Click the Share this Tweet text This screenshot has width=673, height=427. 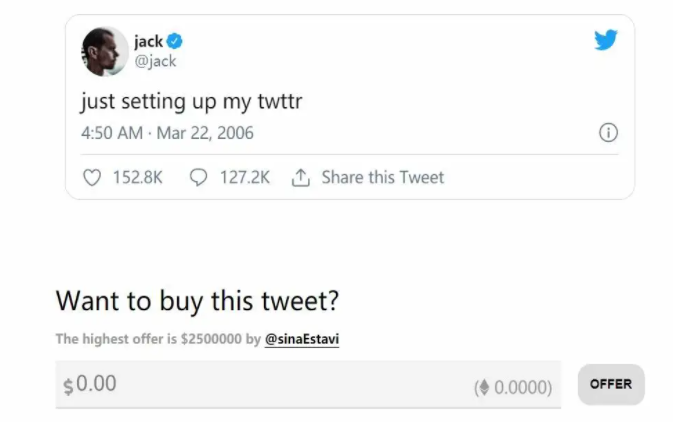click(383, 177)
